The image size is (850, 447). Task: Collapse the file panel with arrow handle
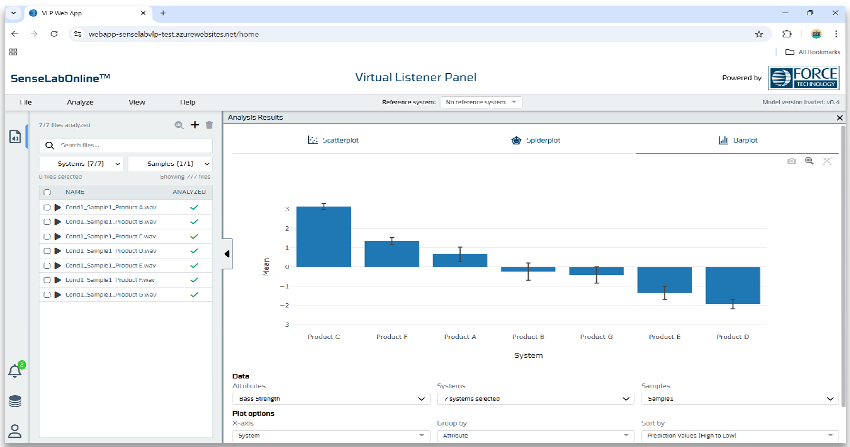tap(227, 254)
